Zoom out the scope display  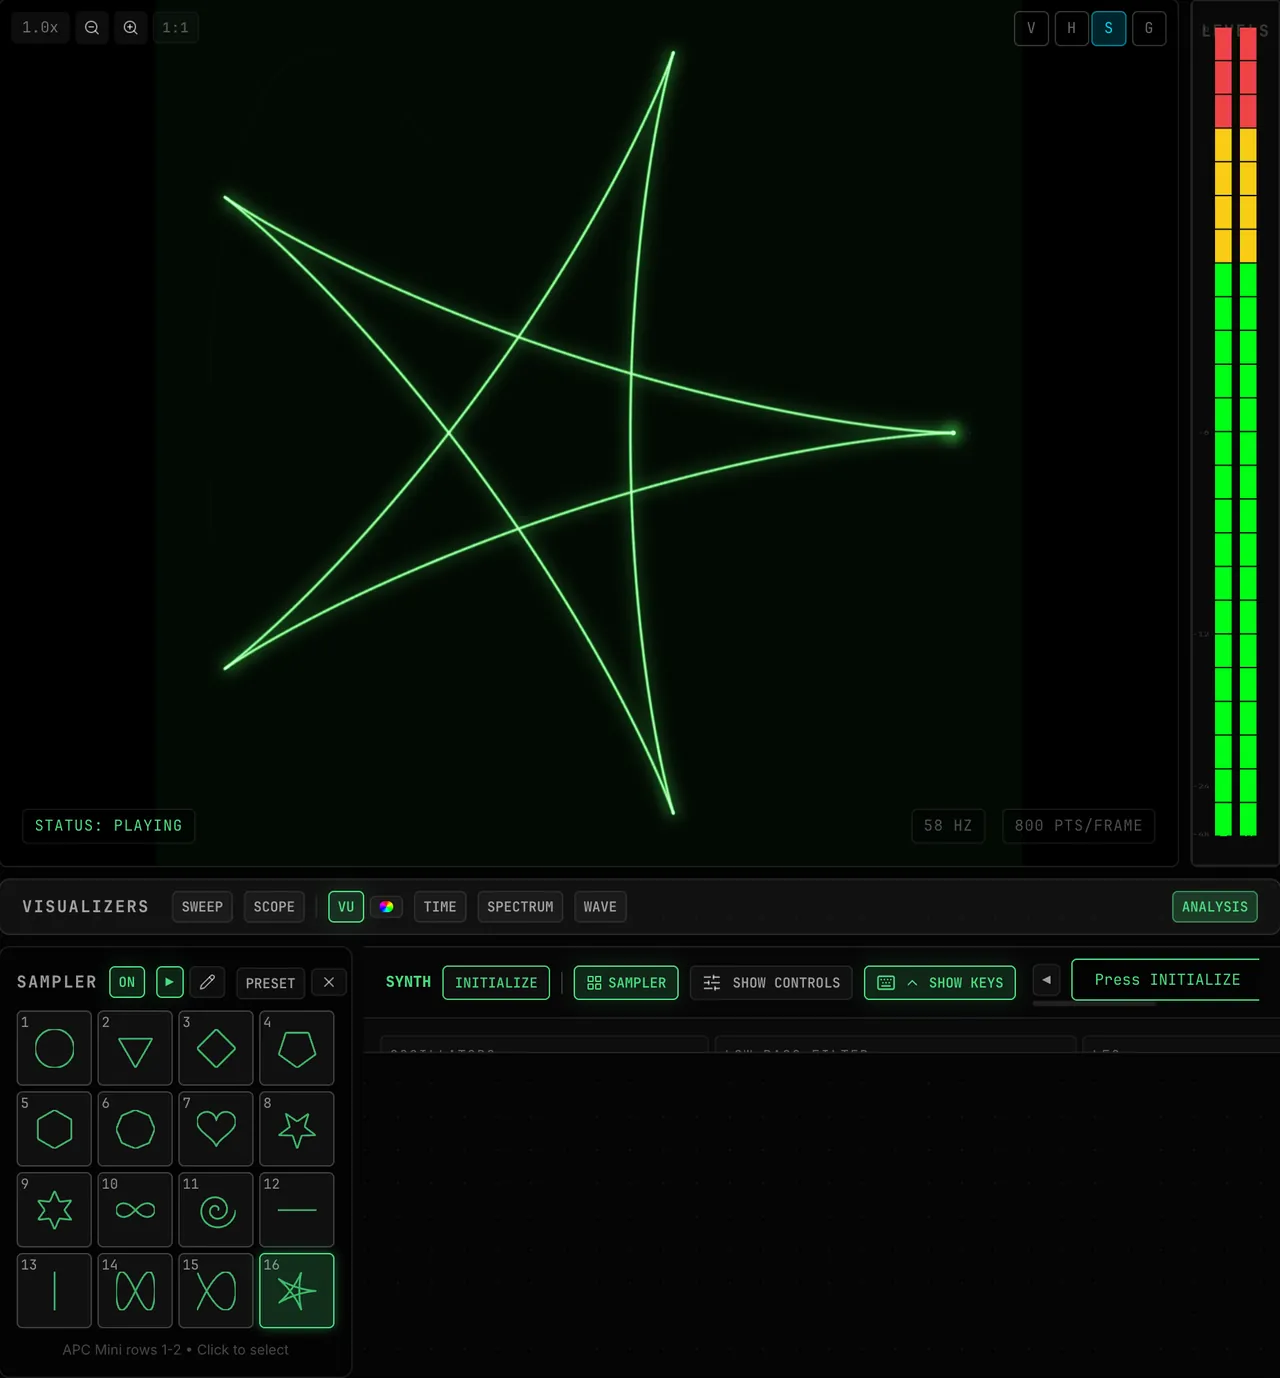pos(92,28)
